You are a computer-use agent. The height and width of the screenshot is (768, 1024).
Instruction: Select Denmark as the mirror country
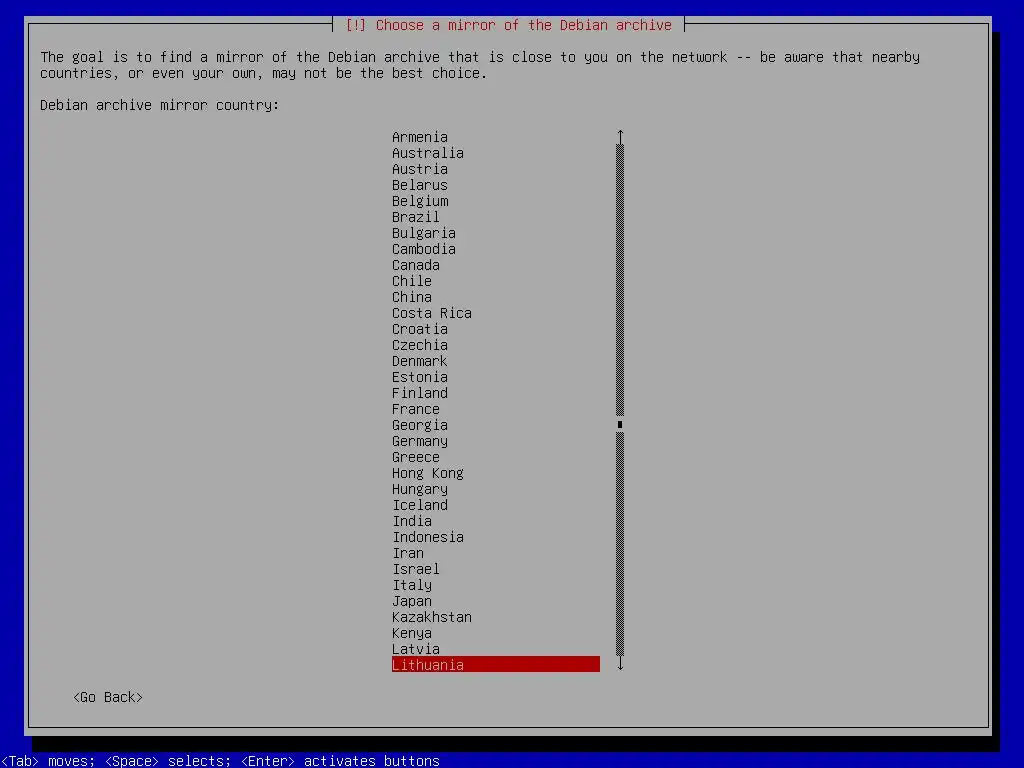pos(420,361)
